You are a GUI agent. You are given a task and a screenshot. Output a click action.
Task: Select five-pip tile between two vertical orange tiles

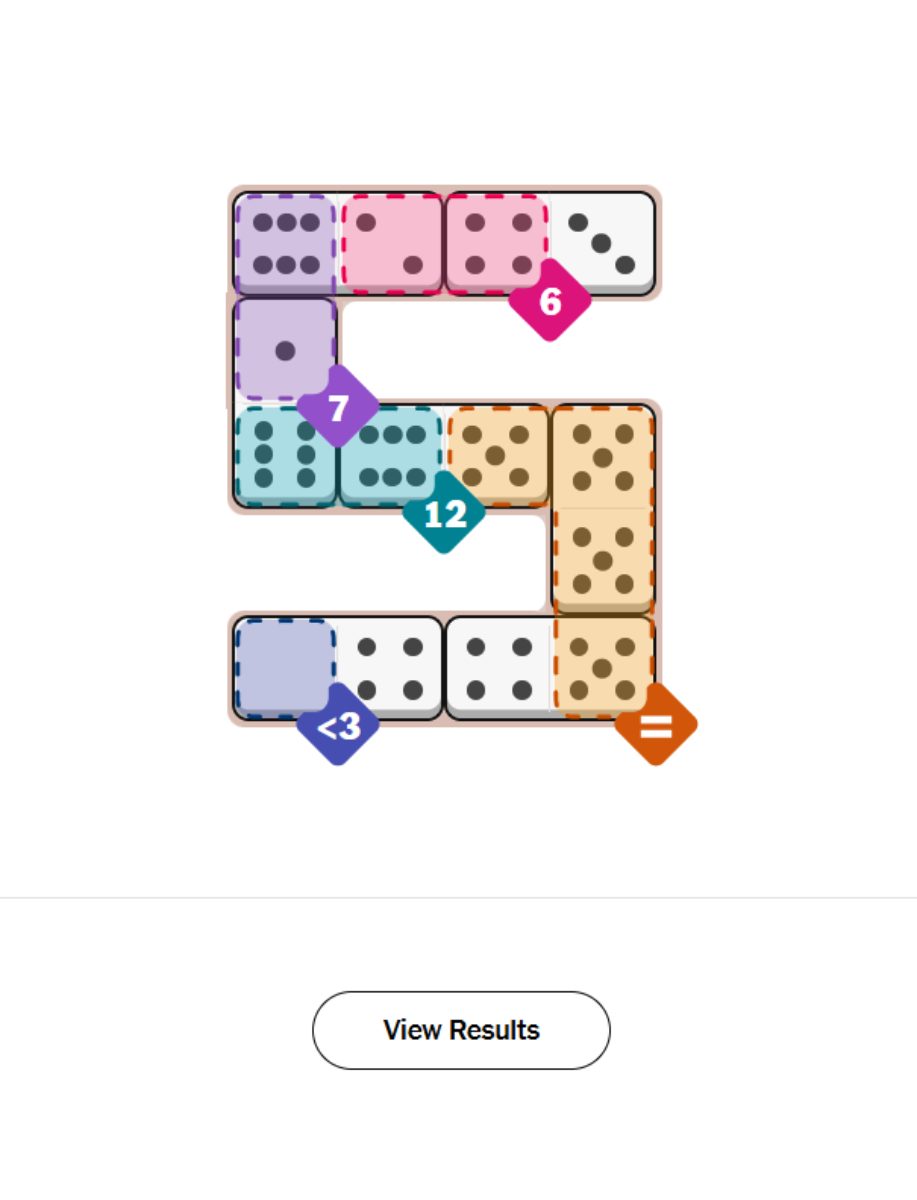click(603, 560)
